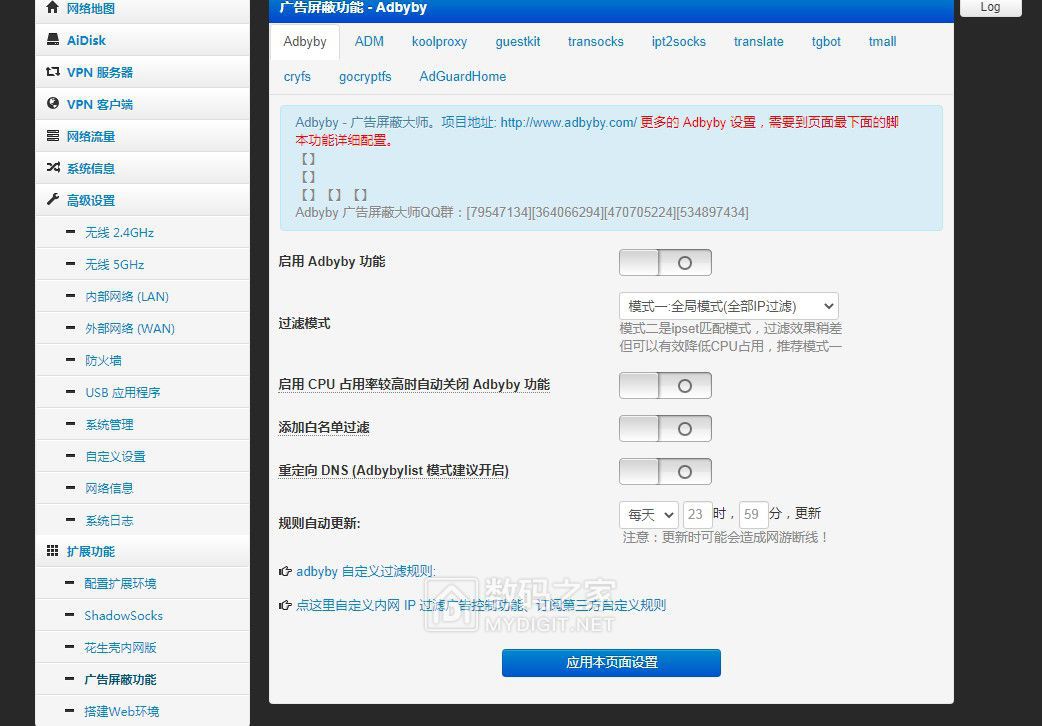Go to the guestkit tab

pyautogui.click(x=518, y=41)
